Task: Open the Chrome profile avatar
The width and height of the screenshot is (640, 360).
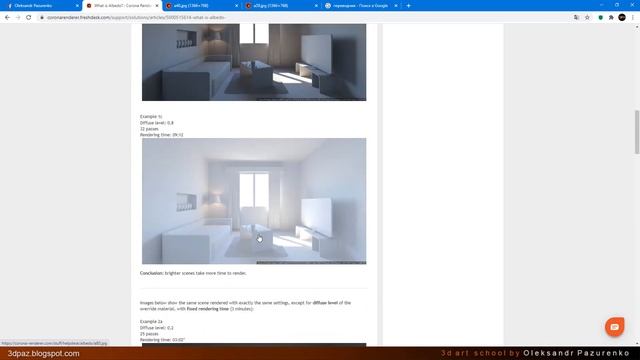Action: (x=622, y=17)
